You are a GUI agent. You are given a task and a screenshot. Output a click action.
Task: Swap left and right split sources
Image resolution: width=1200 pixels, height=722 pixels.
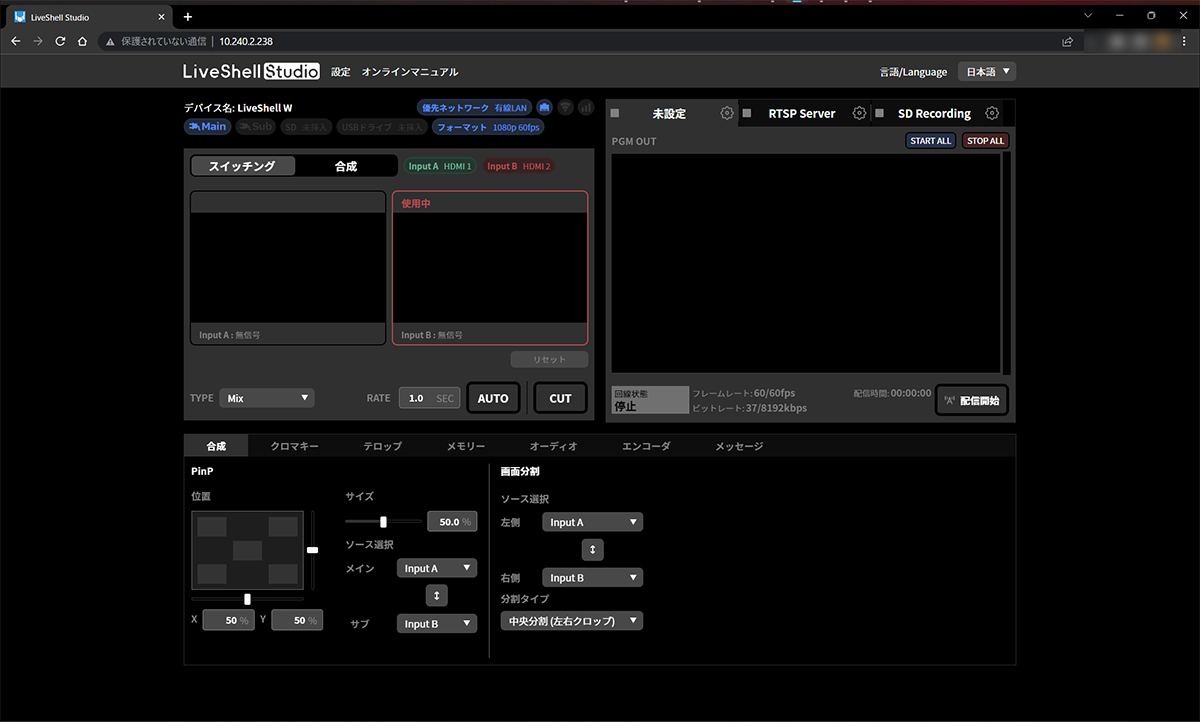592,549
